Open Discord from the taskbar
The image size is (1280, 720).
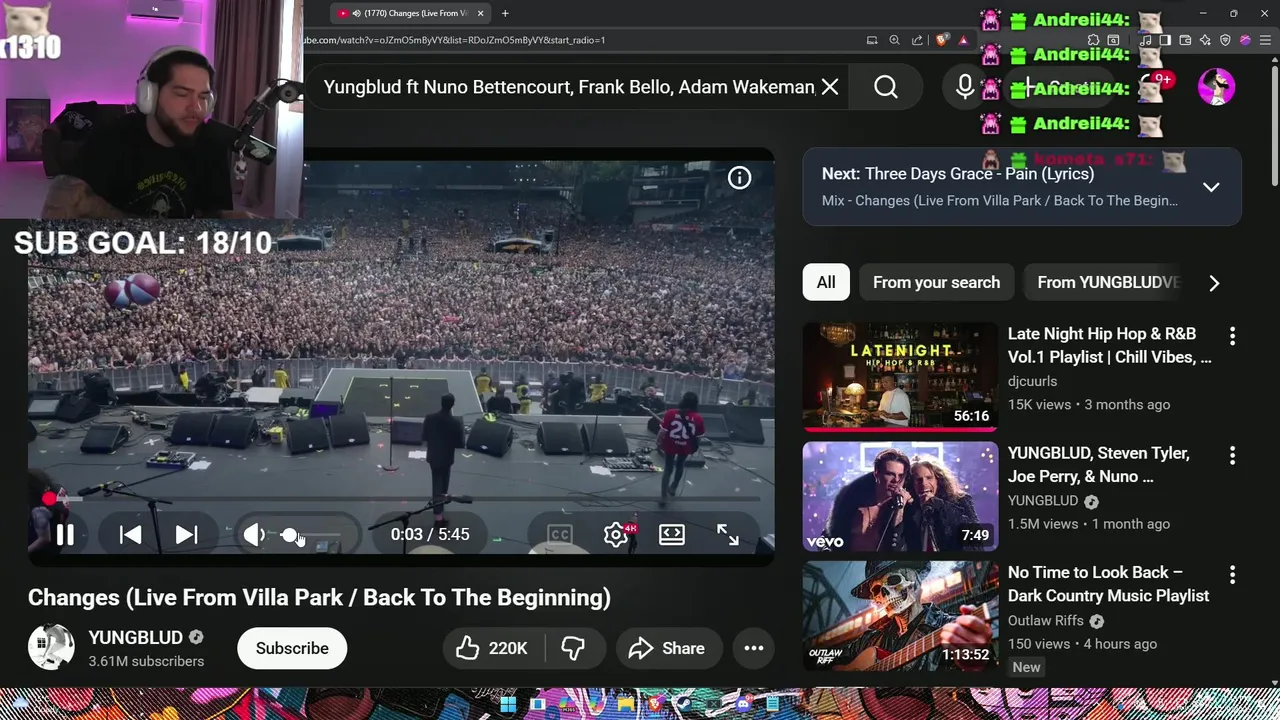(x=743, y=705)
